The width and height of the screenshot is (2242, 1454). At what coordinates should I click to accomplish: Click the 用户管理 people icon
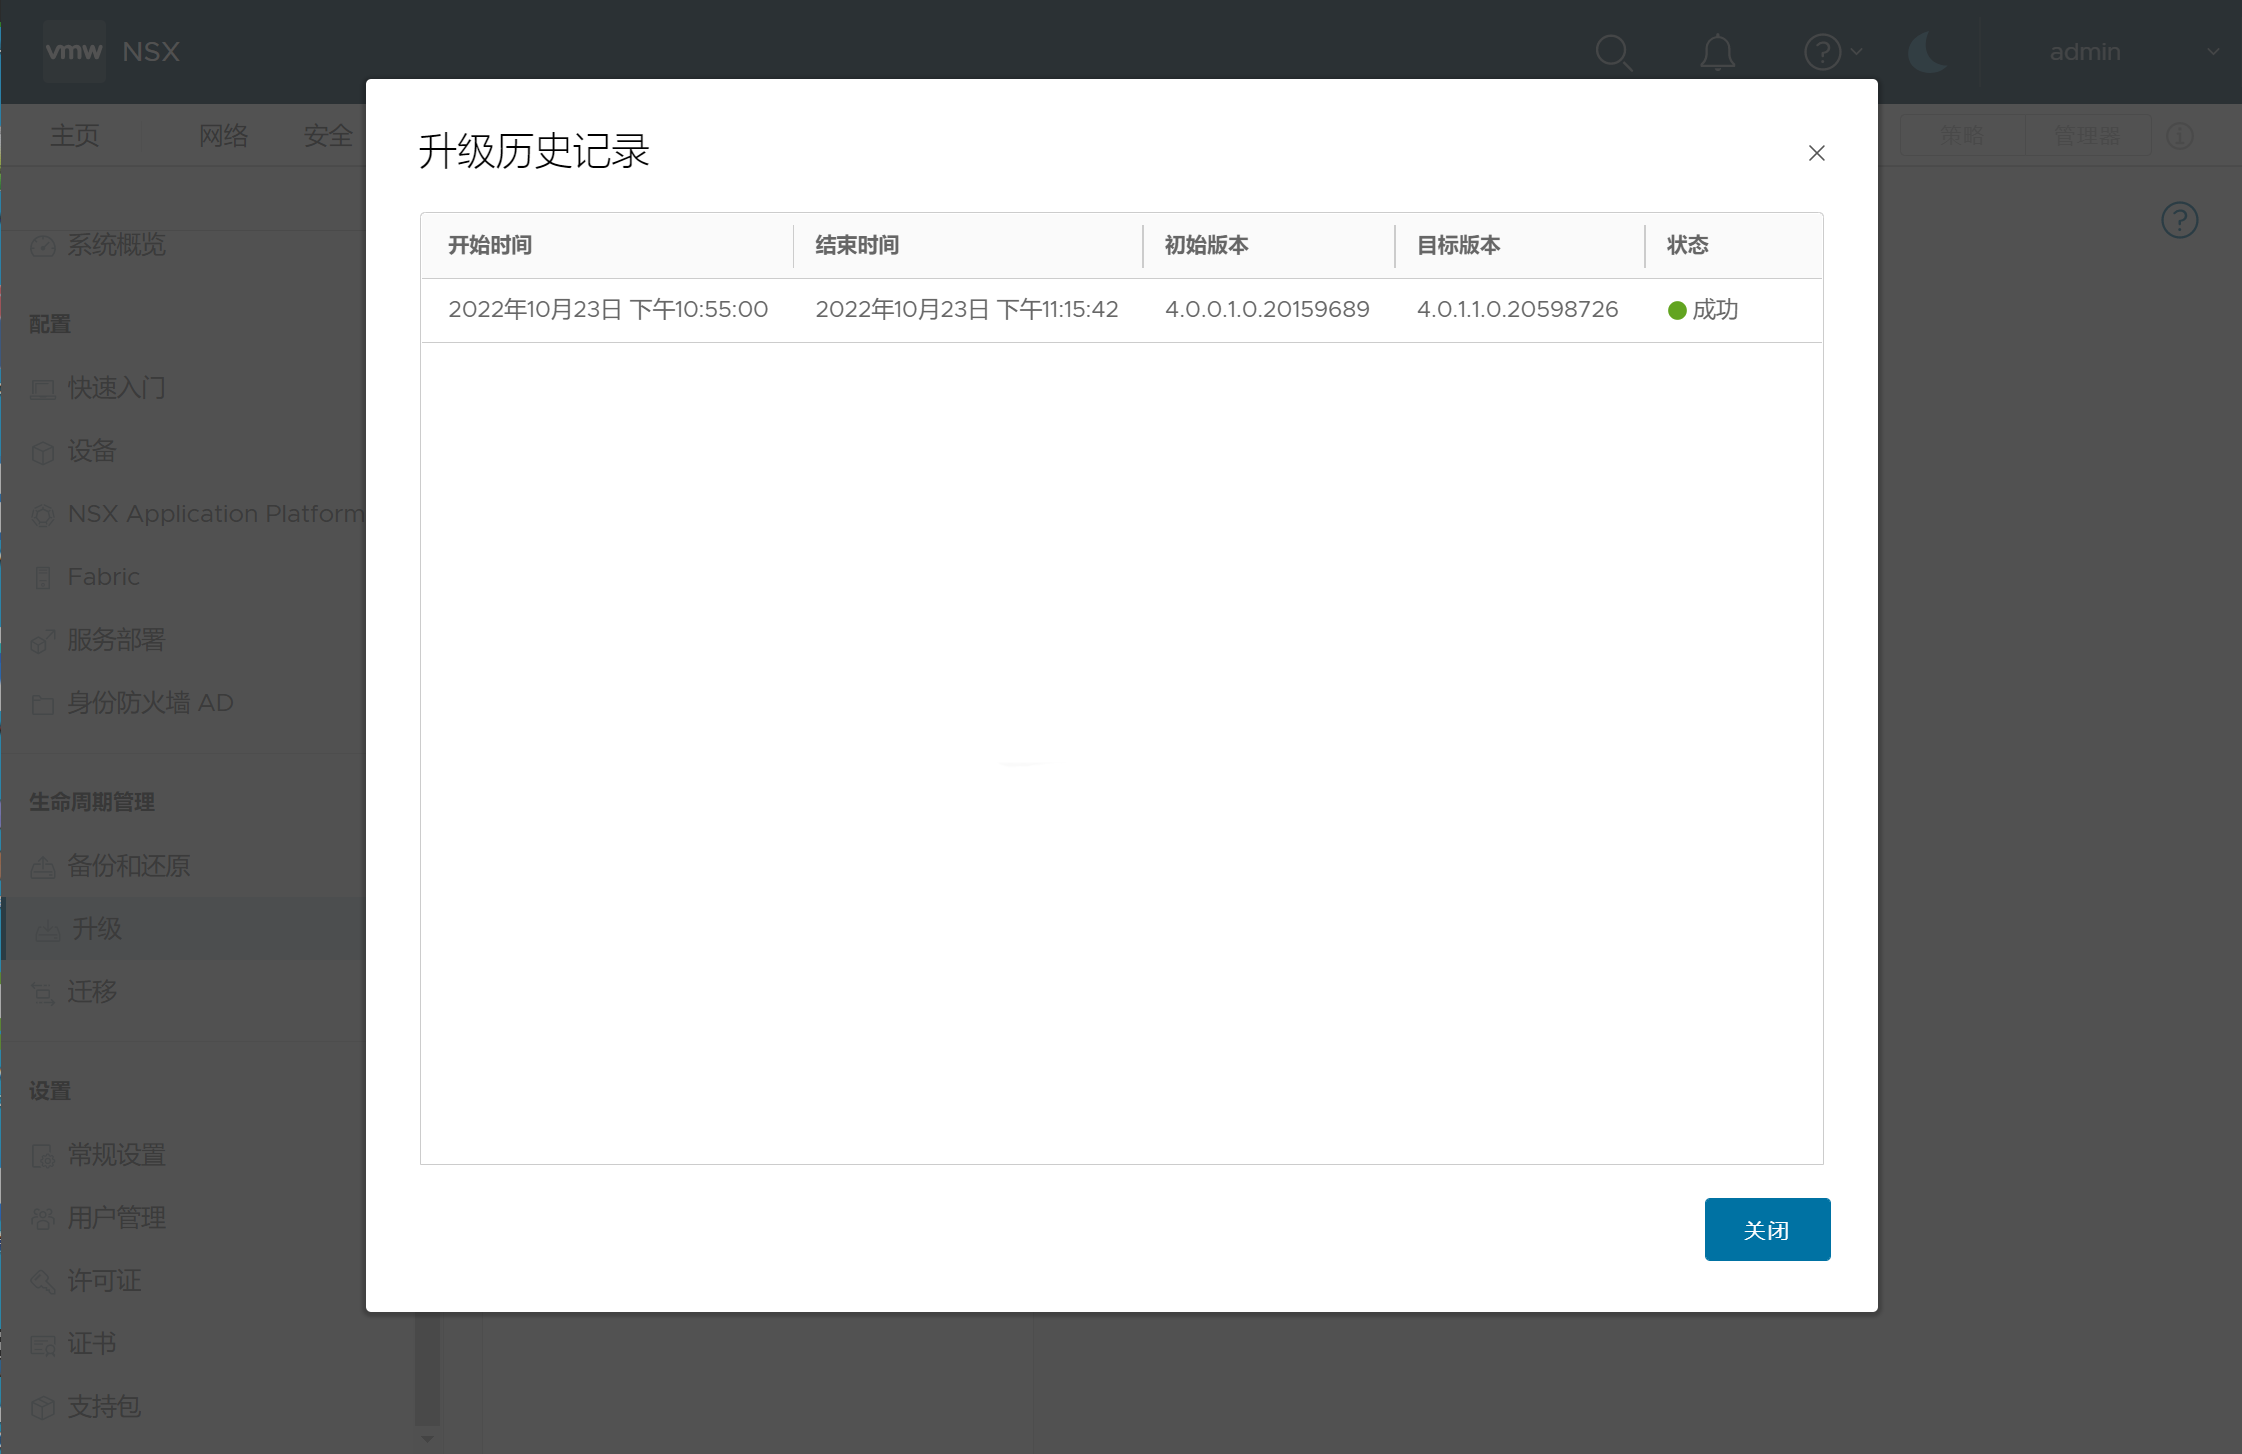click(x=42, y=1219)
